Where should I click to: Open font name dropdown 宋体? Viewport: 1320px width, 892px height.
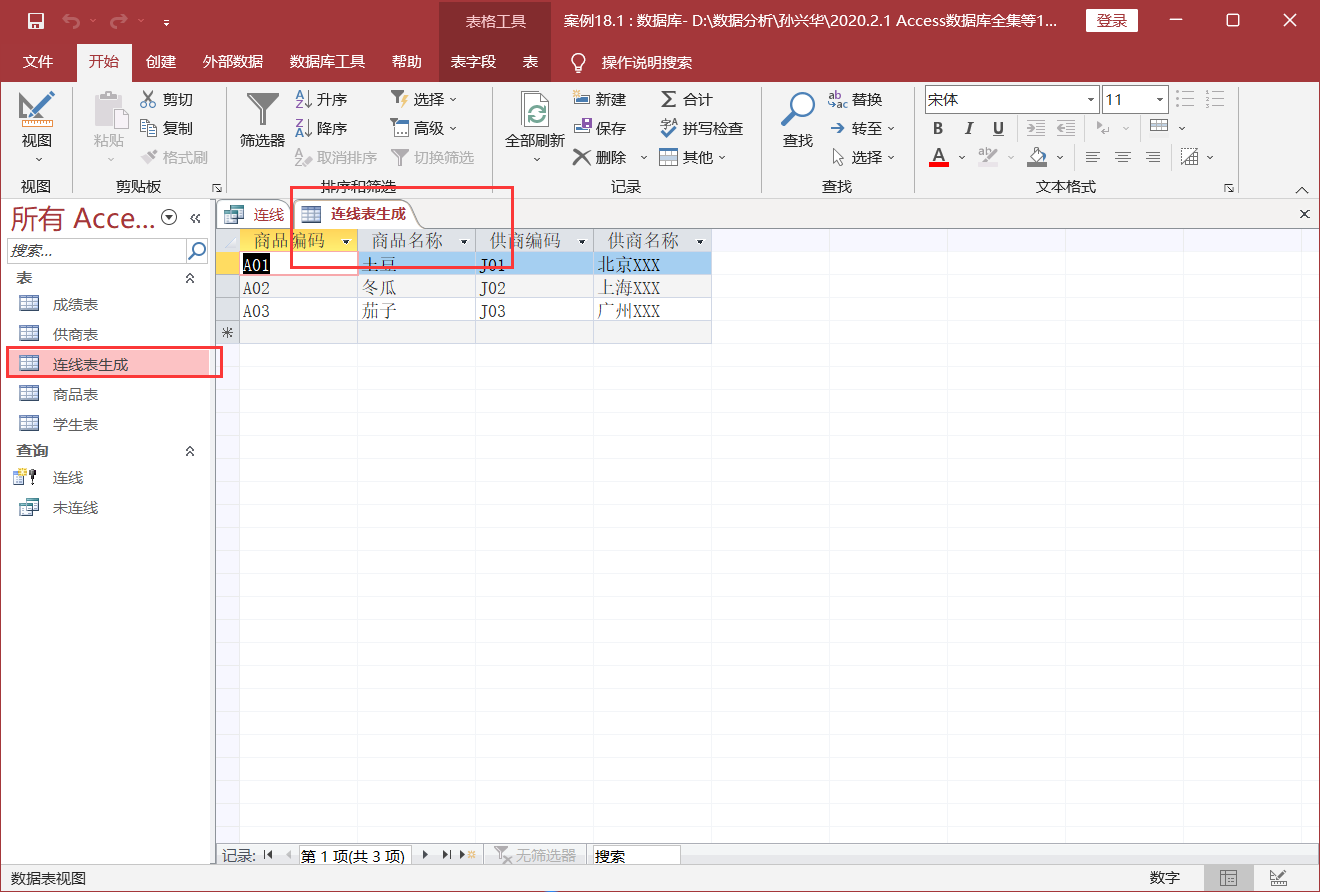pos(1091,99)
